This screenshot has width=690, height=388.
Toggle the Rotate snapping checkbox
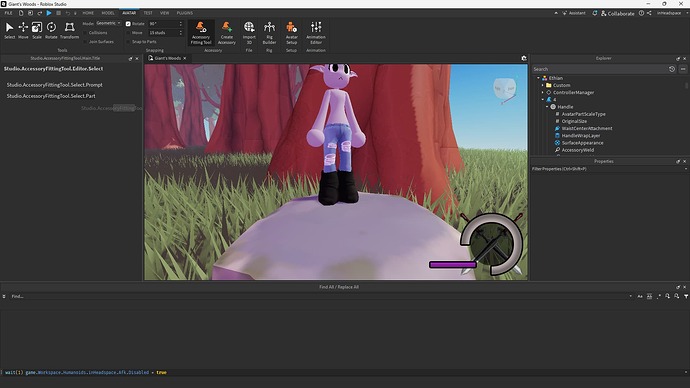coord(128,24)
